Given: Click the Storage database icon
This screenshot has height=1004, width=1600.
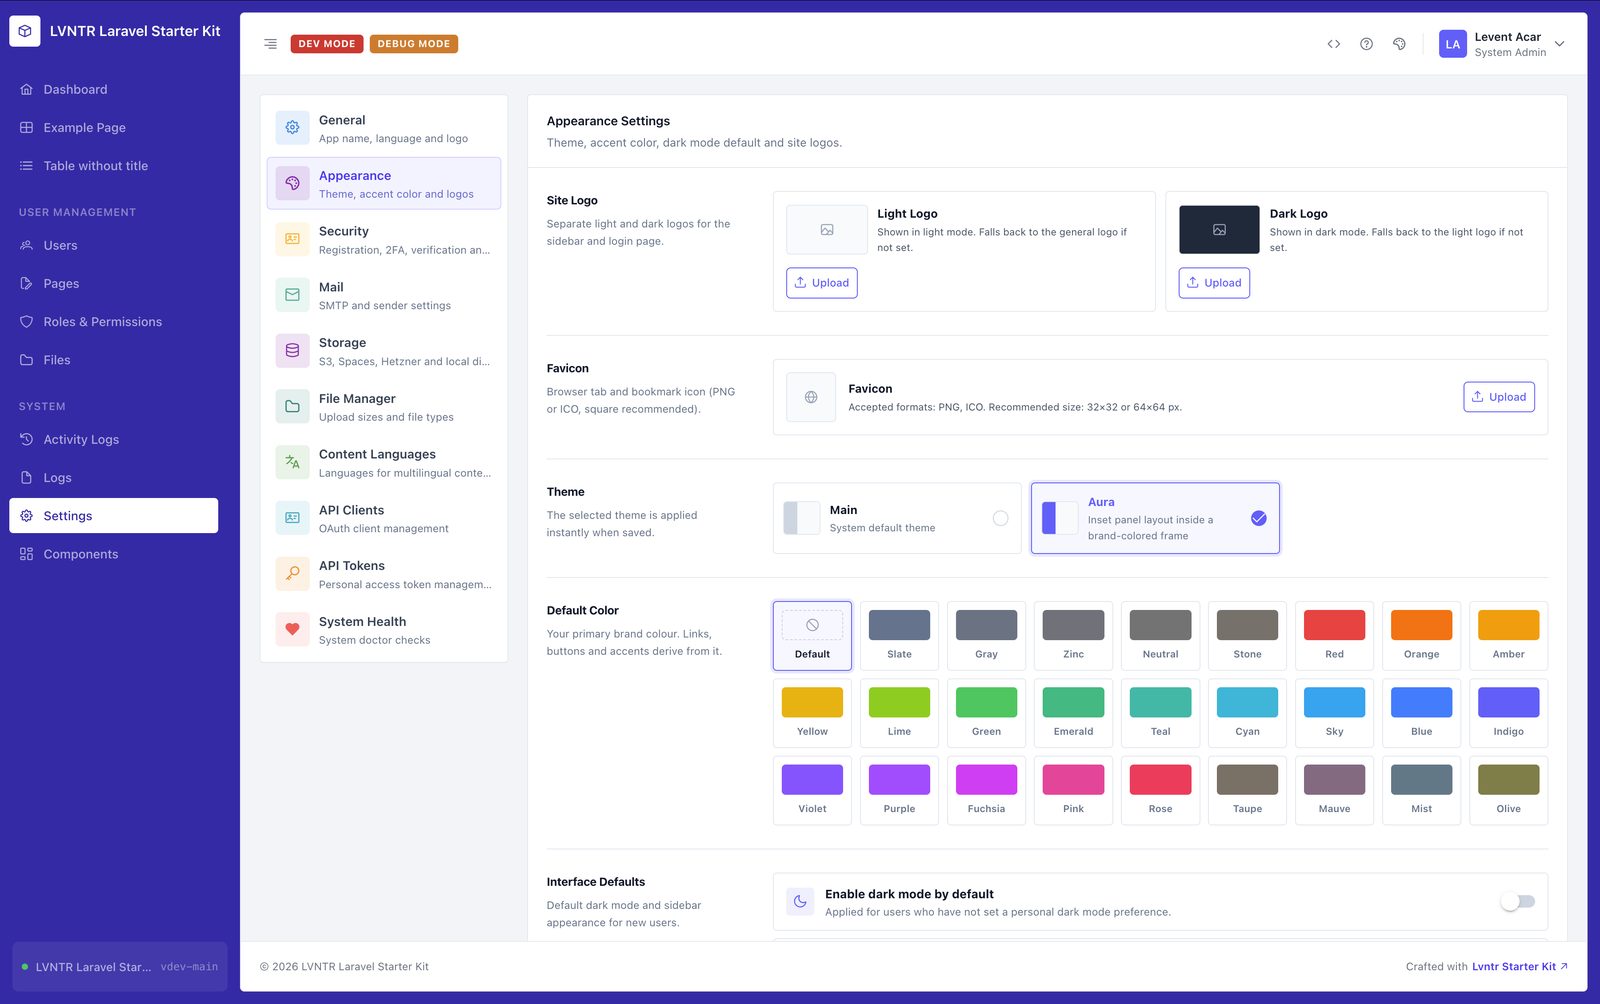Looking at the screenshot, I should pos(292,351).
